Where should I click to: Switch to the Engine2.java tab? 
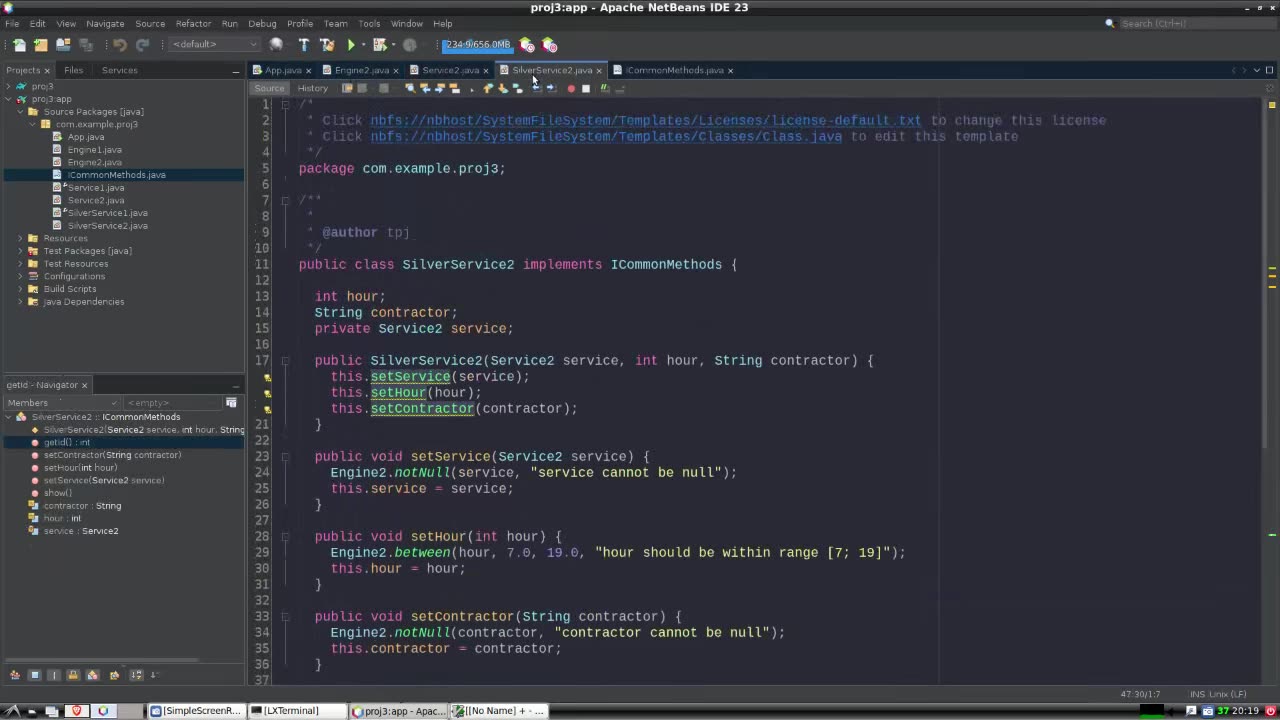pos(362,70)
